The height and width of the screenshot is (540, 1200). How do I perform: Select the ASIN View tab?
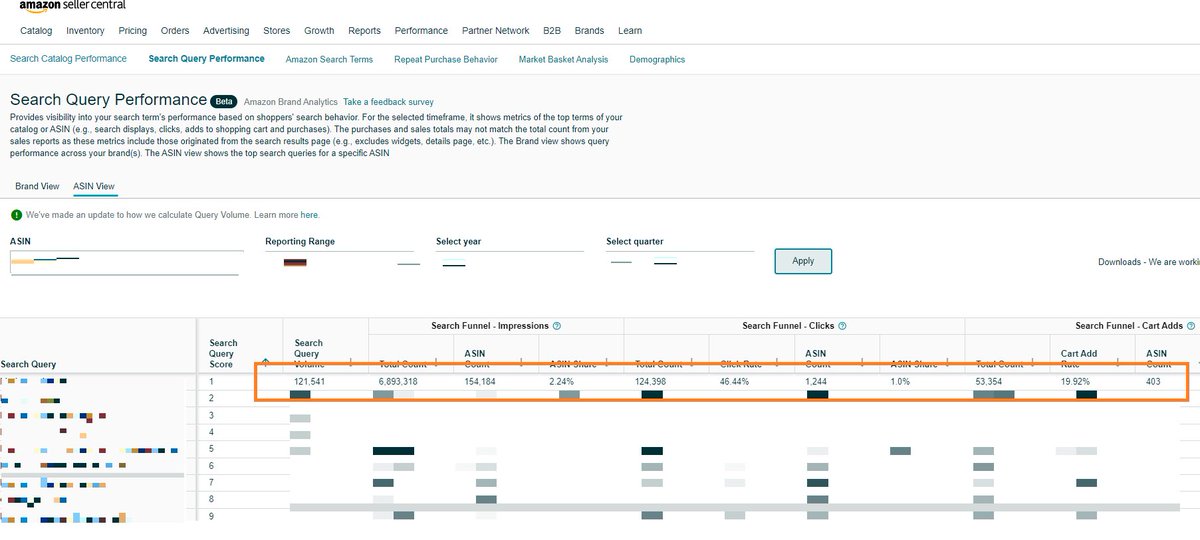[x=94, y=187]
